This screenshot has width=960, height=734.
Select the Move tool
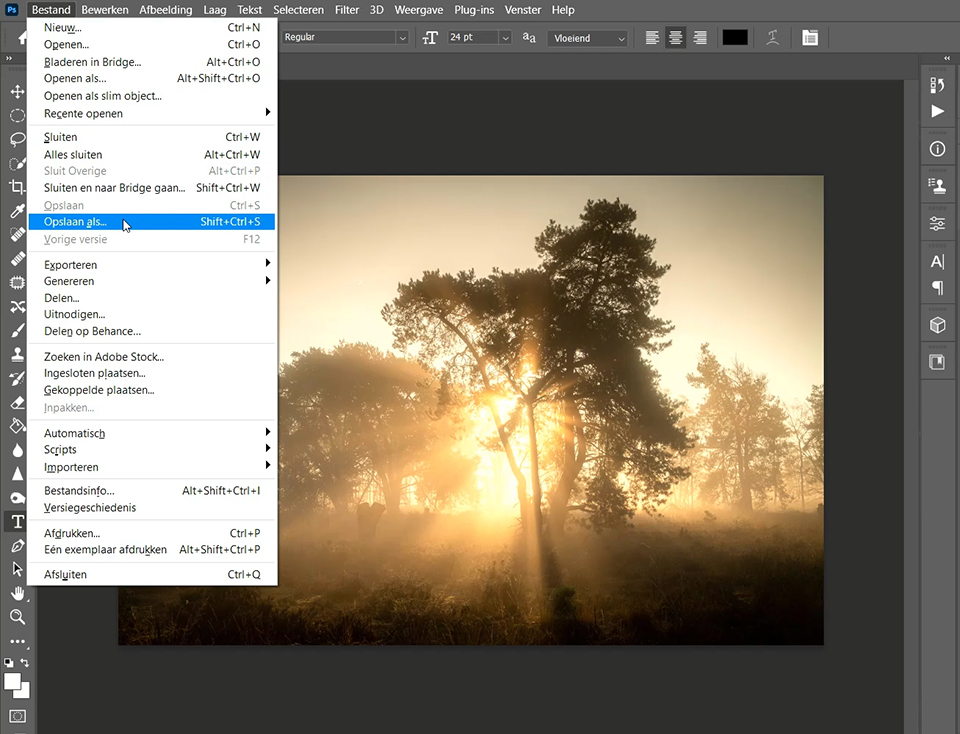coord(17,92)
